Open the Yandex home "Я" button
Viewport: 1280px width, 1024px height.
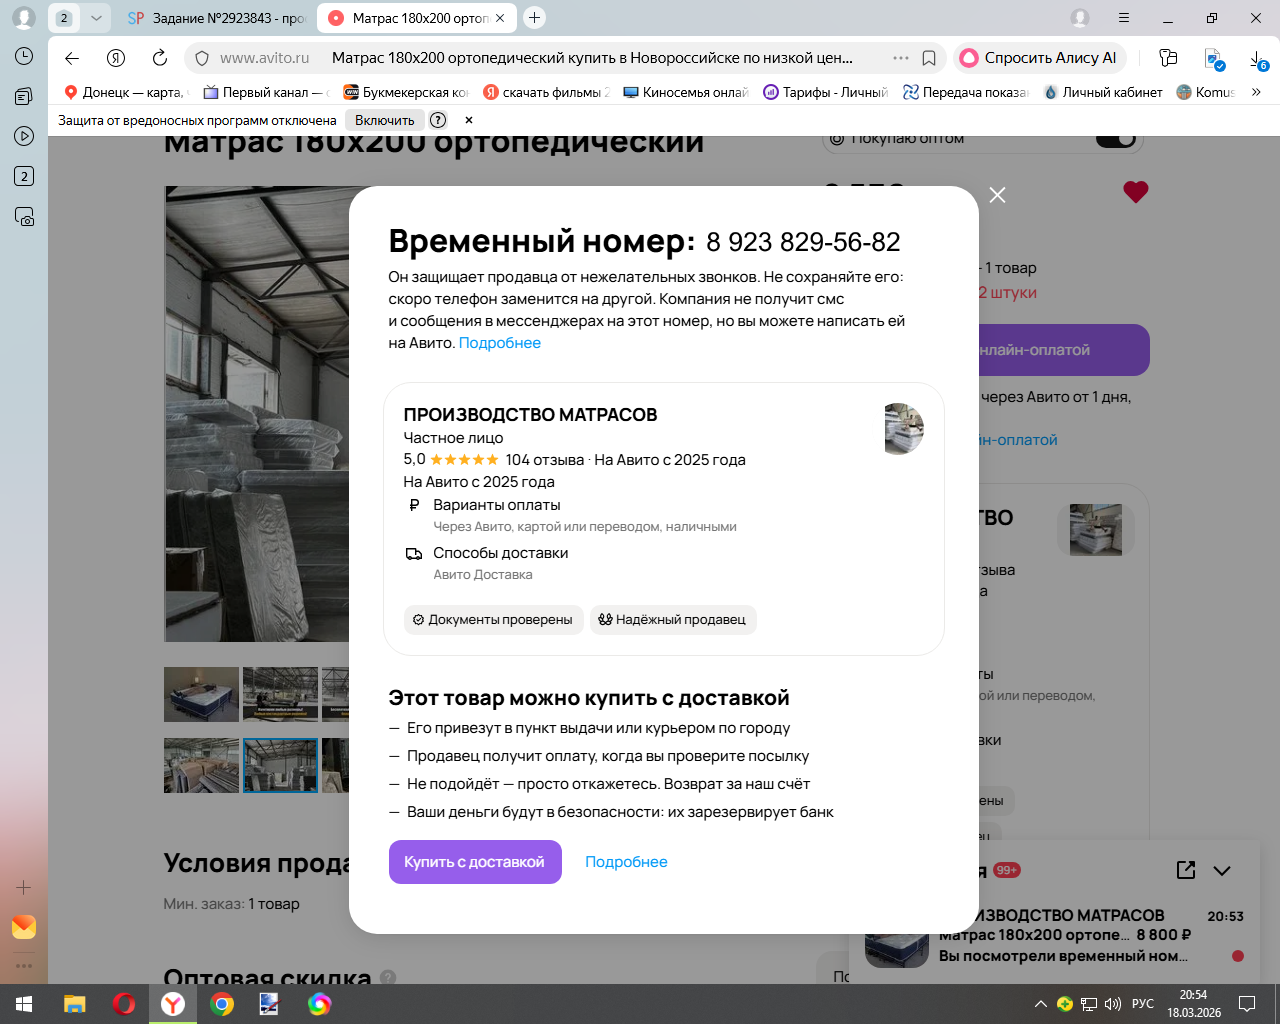click(x=116, y=58)
